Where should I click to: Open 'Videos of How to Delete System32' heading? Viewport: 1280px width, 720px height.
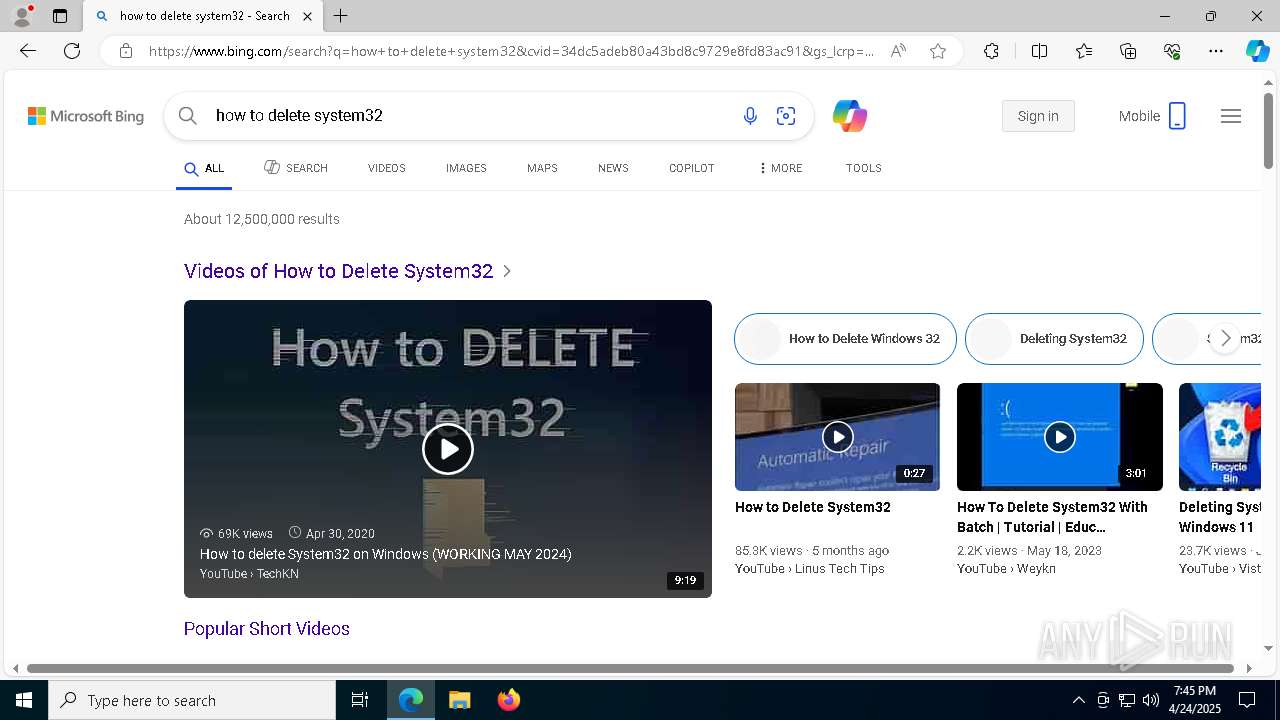tap(339, 271)
